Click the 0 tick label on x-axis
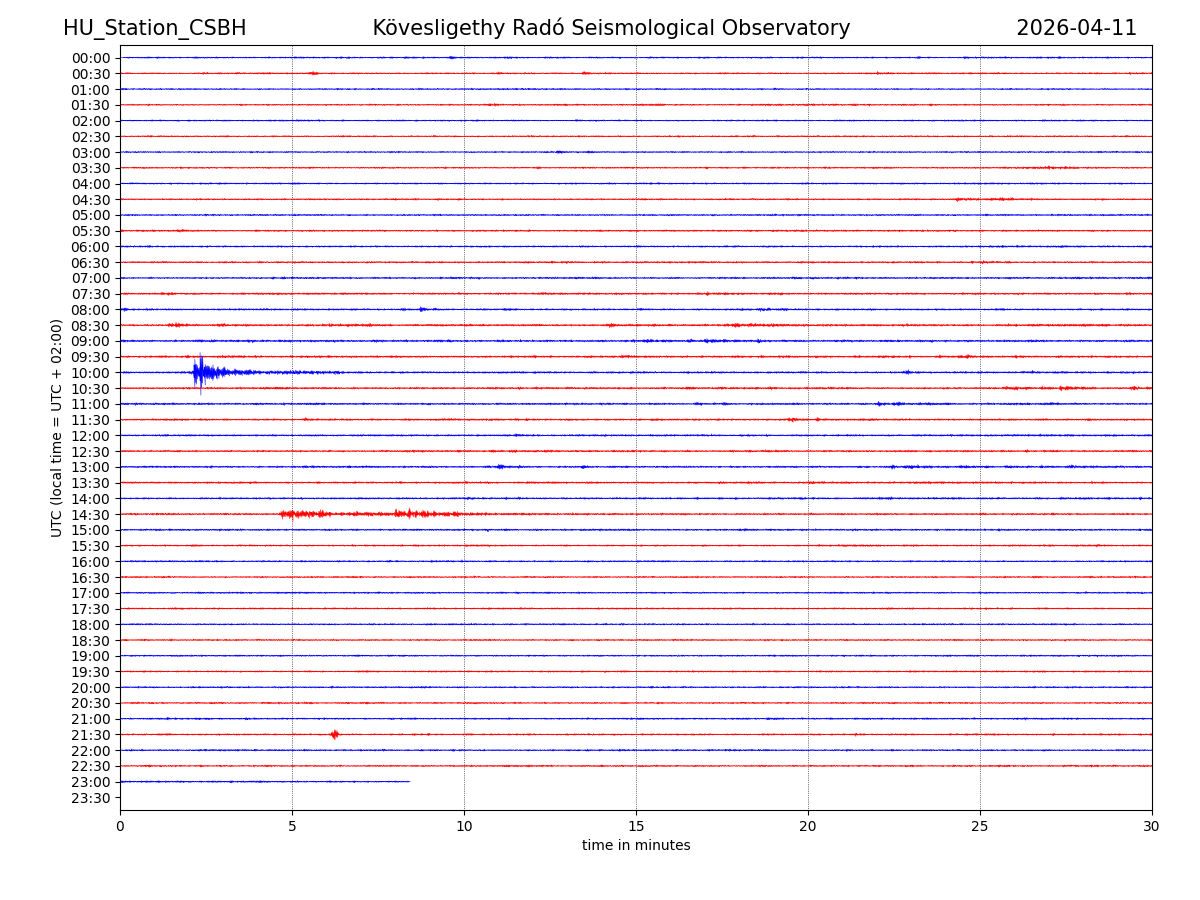This screenshot has height=900, width=1200. tap(120, 826)
